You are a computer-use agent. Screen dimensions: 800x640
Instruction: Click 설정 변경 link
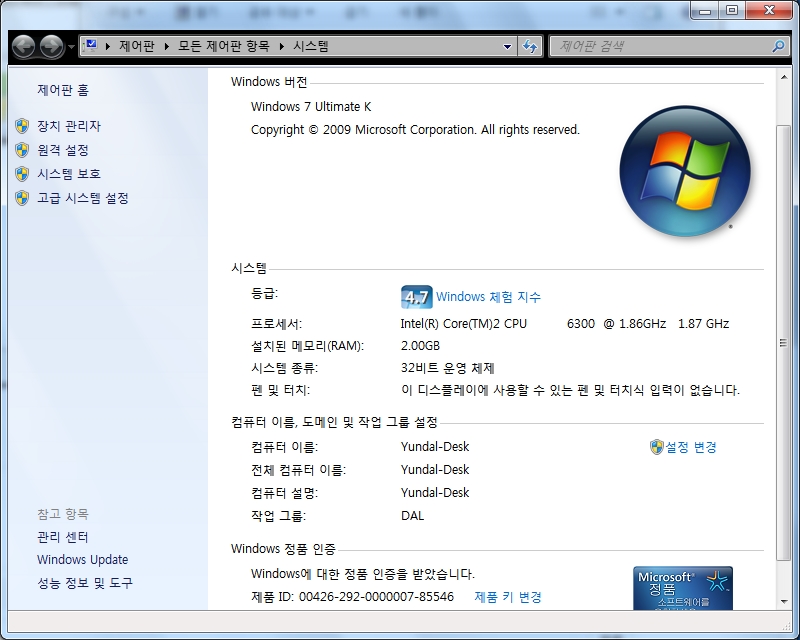click(691, 447)
